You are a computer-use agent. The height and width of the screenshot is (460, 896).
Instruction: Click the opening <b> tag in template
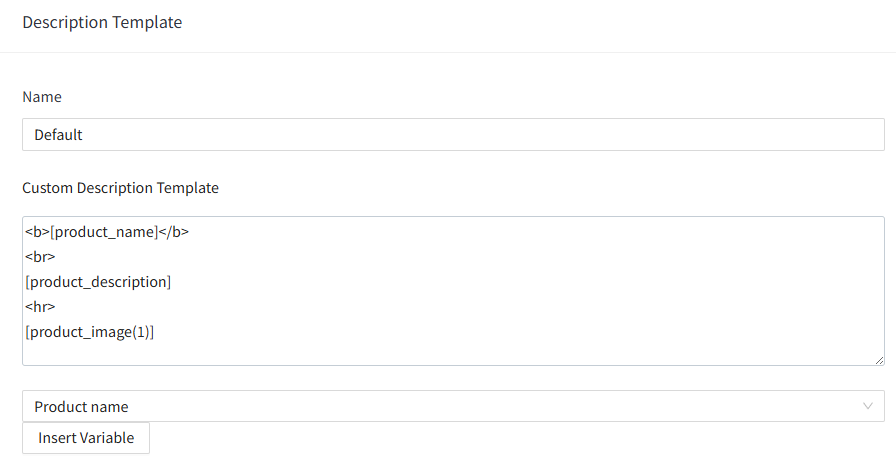[37, 232]
